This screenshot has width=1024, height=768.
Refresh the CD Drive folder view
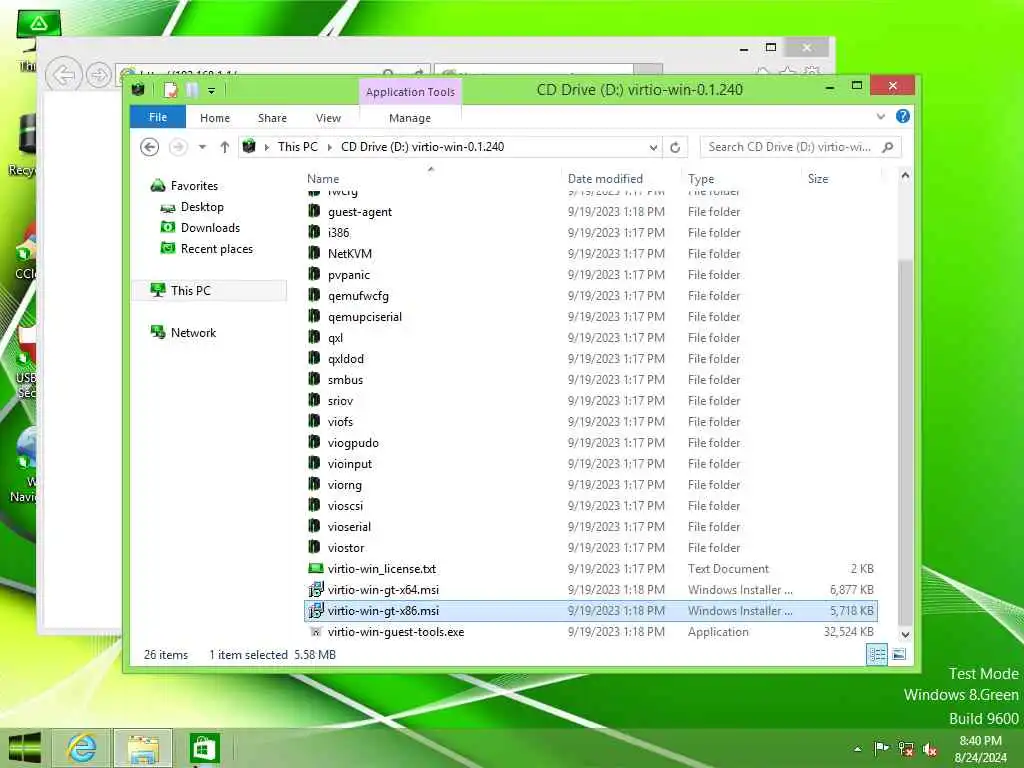pos(675,147)
